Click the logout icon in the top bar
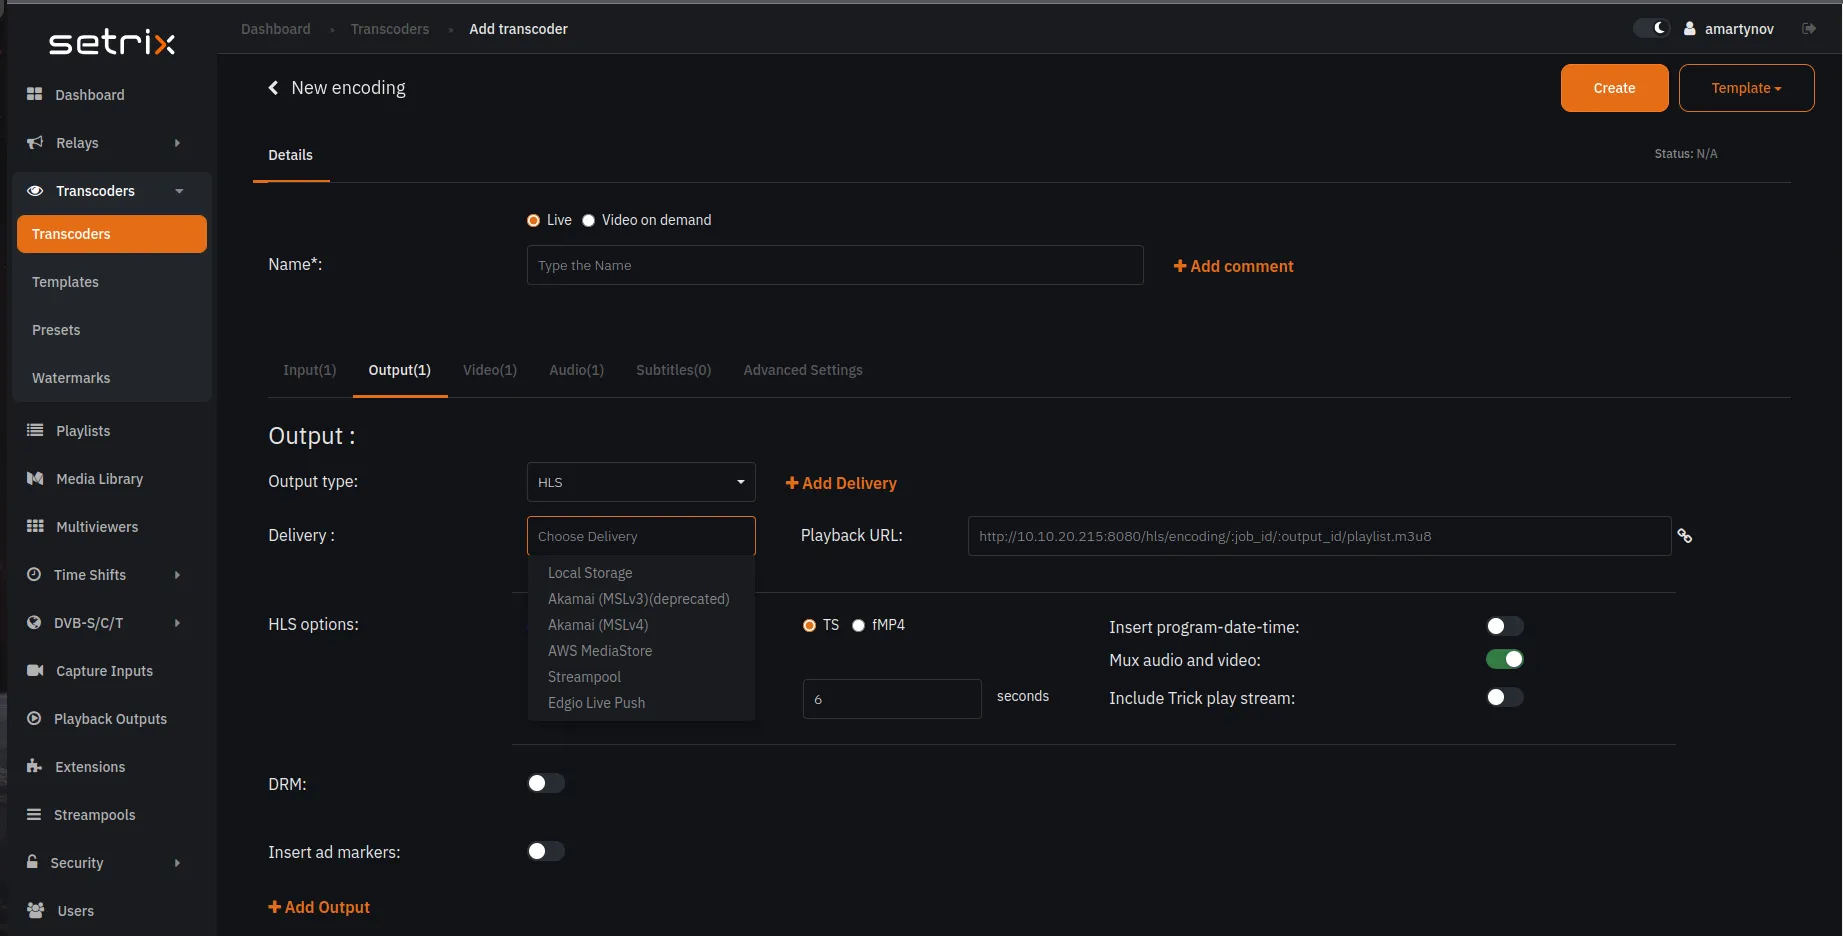The width and height of the screenshot is (1843, 936). point(1809,29)
